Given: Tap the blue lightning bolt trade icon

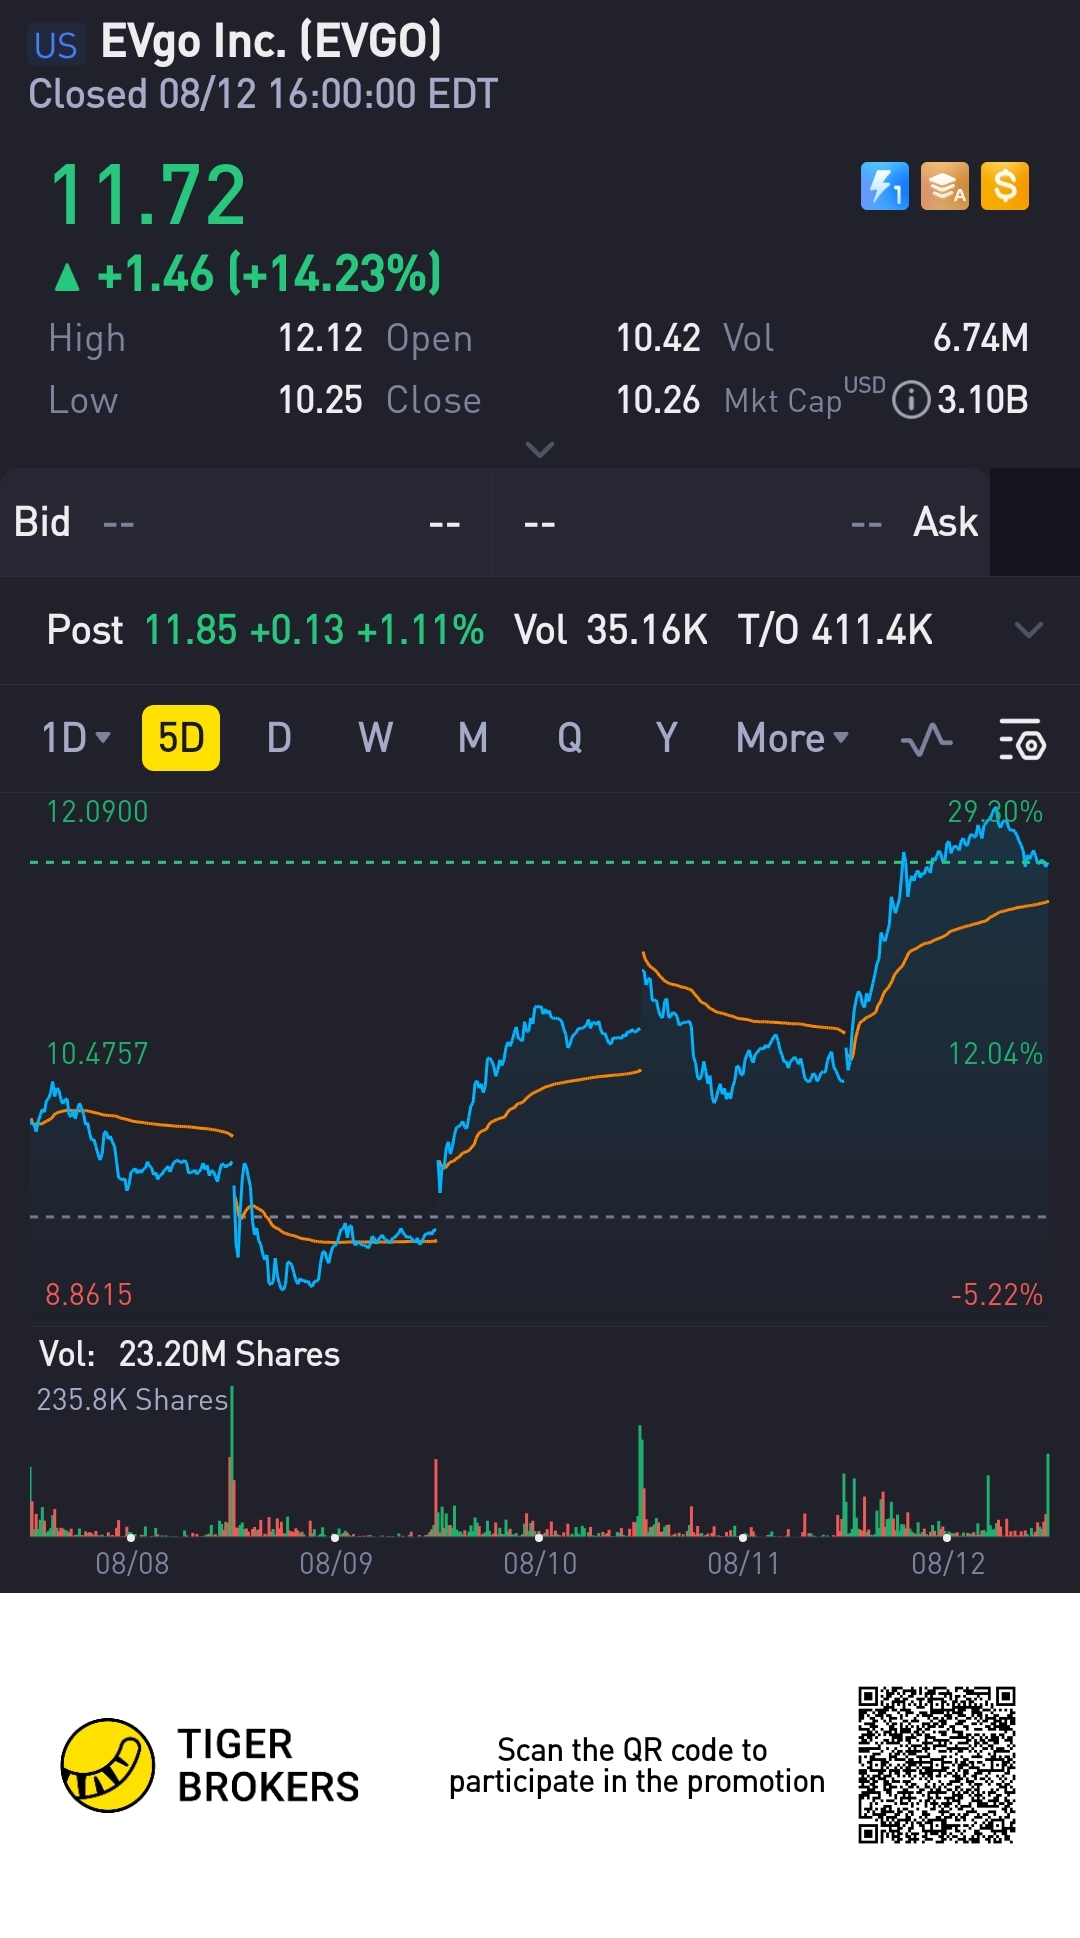Looking at the screenshot, I should (884, 186).
